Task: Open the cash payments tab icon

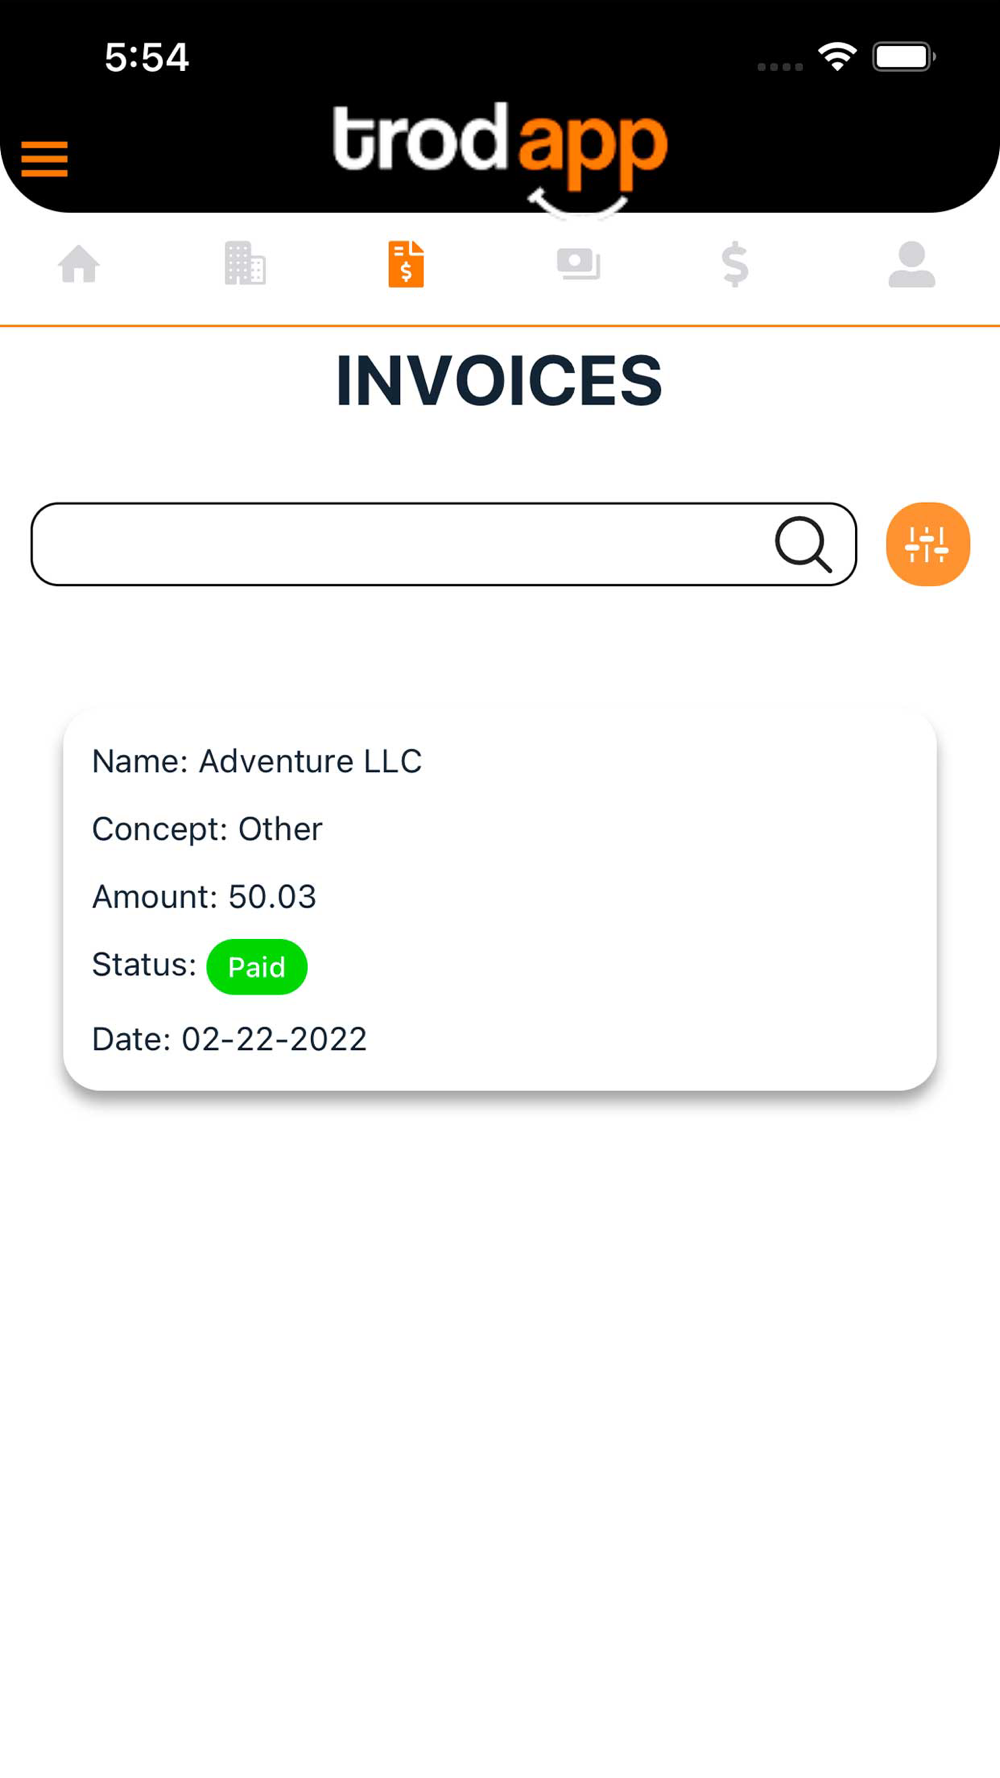Action: click(x=578, y=264)
